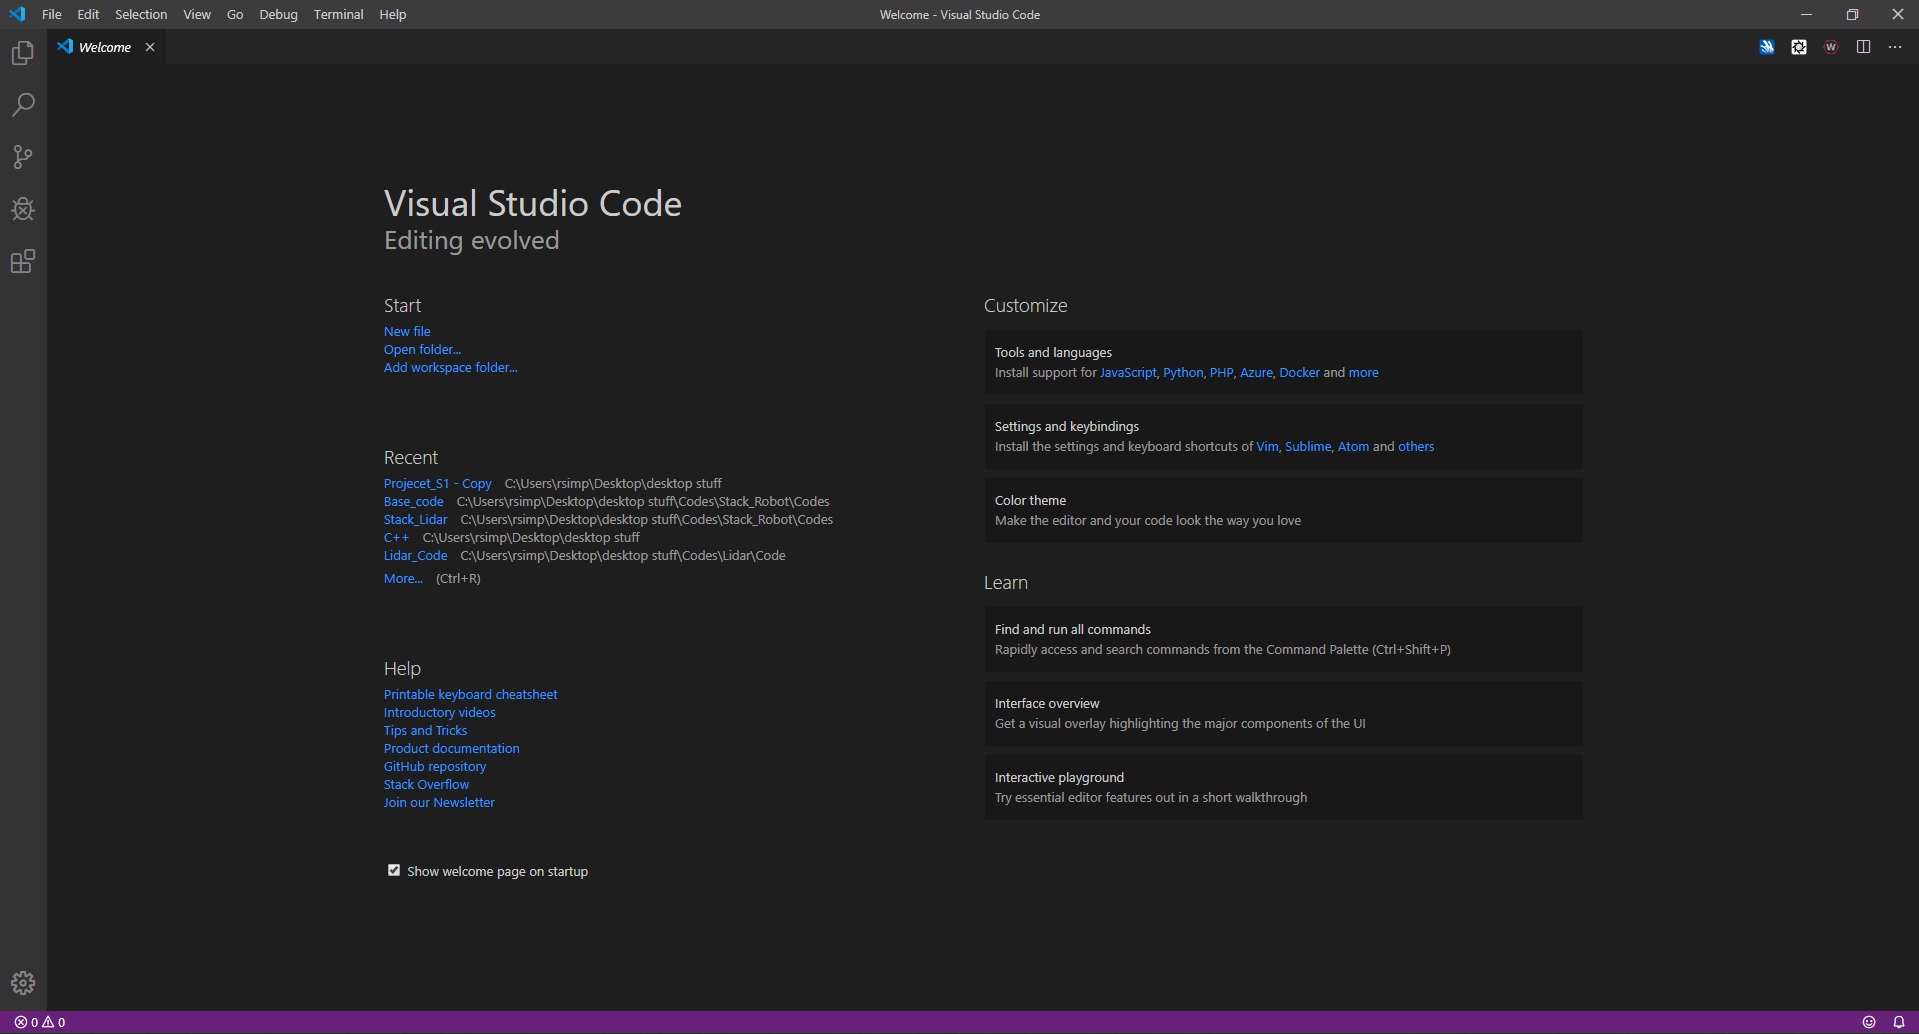The height and width of the screenshot is (1034, 1919).
Task: Click the smiley feedback icon in status bar
Action: coord(1869,1022)
